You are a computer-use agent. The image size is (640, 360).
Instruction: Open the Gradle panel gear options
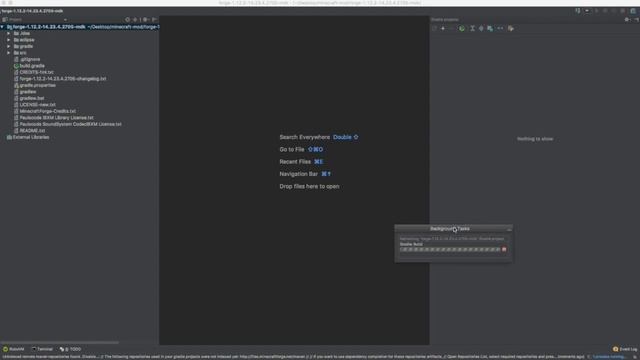click(x=627, y=20)
